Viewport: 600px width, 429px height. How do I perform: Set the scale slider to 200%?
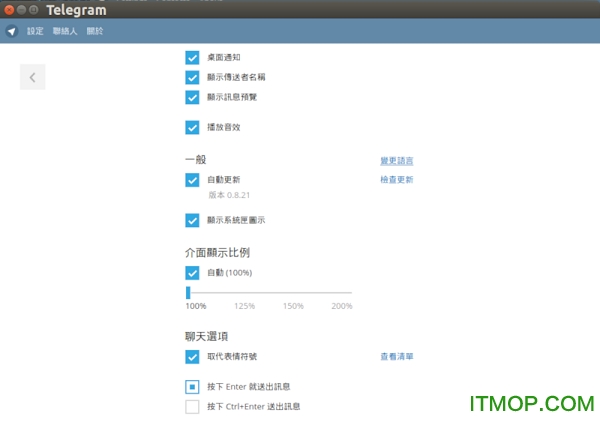coord(342,306)
